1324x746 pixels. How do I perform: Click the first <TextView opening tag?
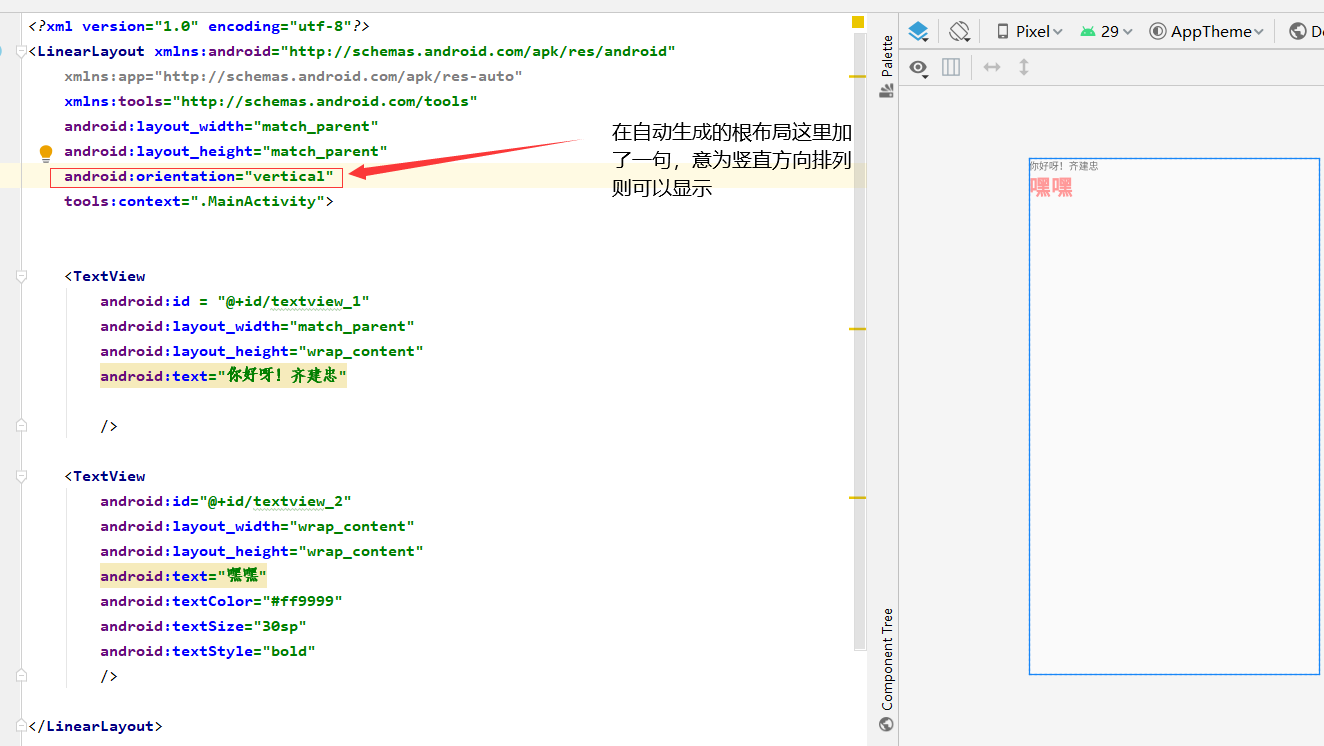click(x=105, y=276)
